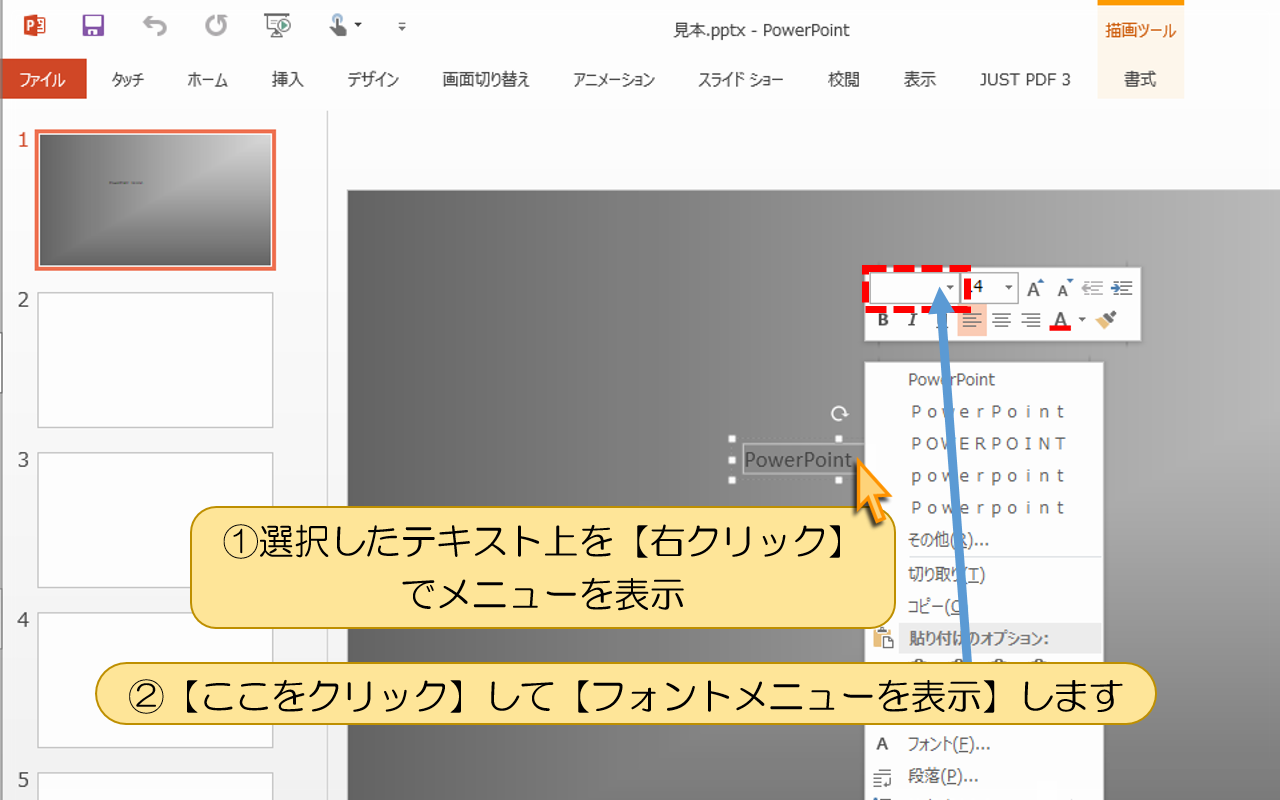Switch to the 表示 tab
The image size is (1280, 800).
coord(919,79)
